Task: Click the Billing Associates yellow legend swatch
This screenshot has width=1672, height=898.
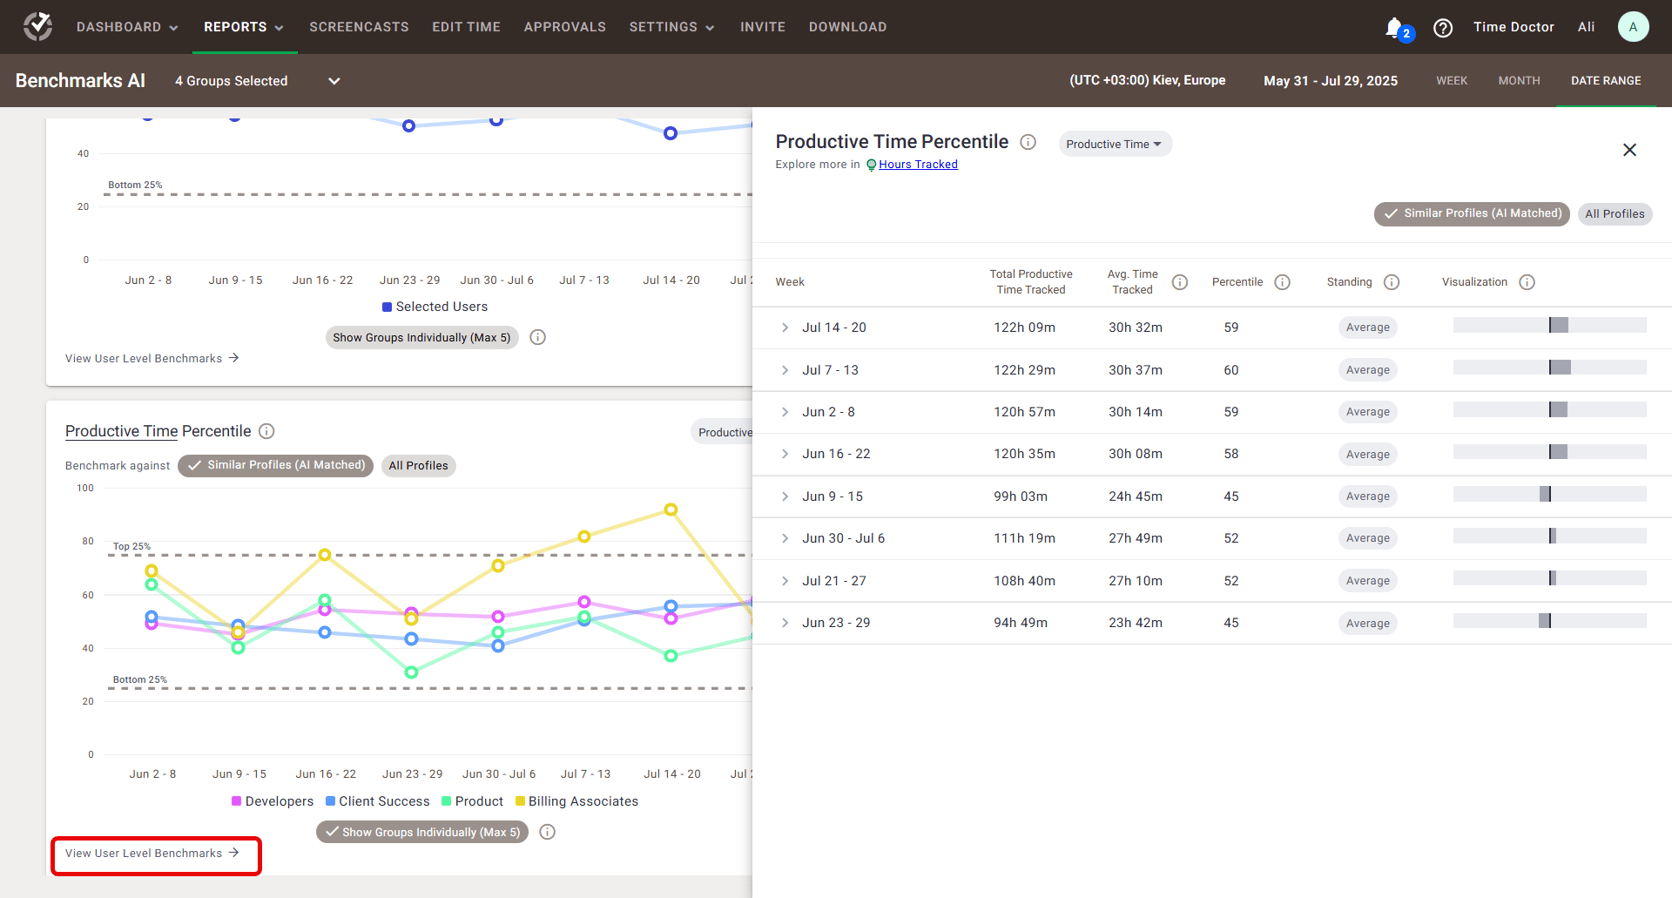Action: (x=520, y=801)
